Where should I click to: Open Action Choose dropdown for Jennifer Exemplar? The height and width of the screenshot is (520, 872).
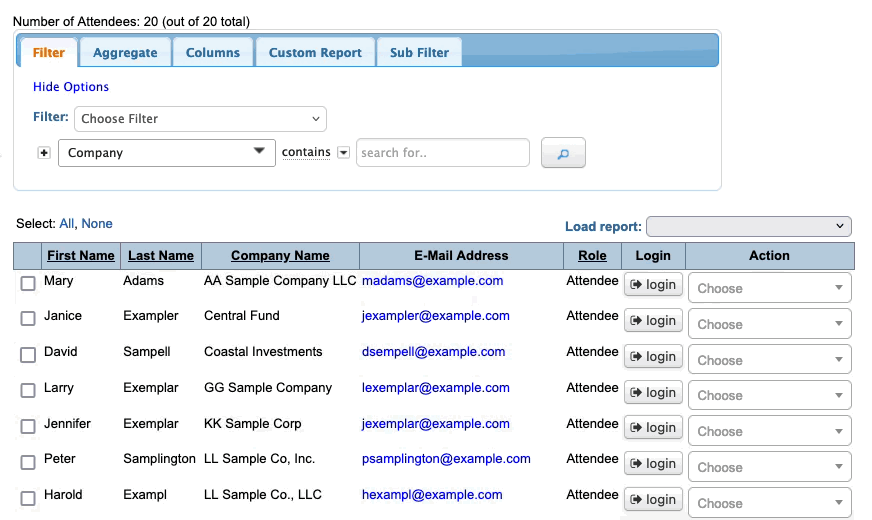770,431
